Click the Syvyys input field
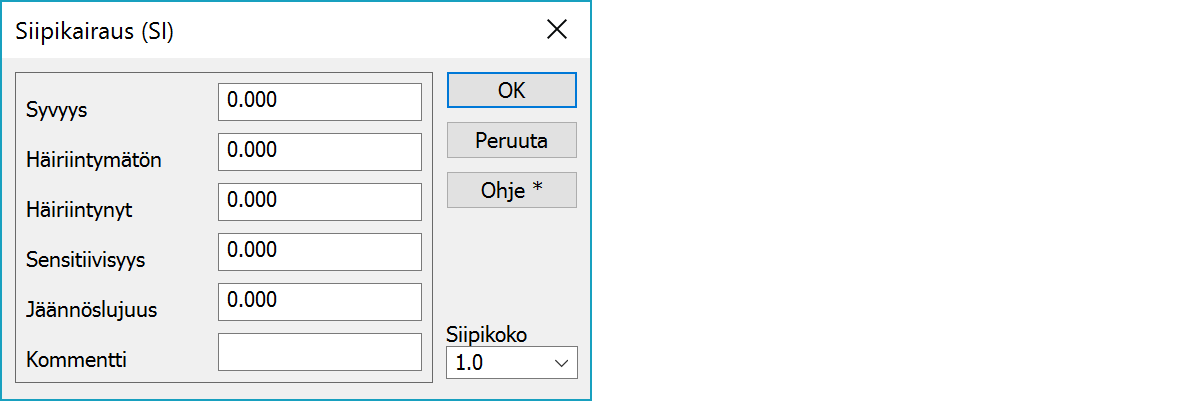The height and width of the screenshot is (401, 1200). tap(319, 101)
